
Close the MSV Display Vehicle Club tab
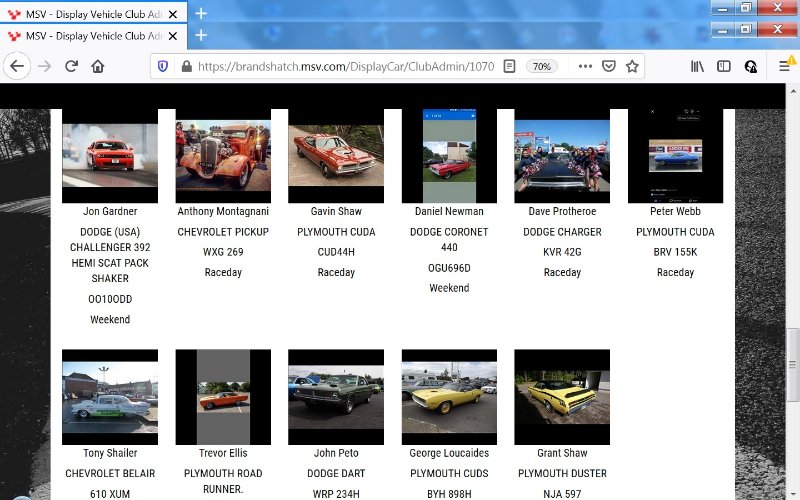coord(173,35)
